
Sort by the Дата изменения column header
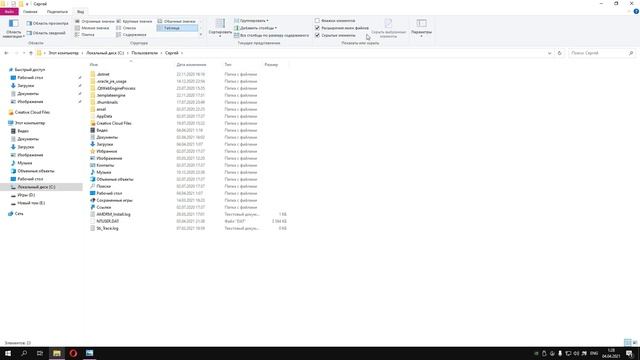pyautogui.click(x=191, y=64)
